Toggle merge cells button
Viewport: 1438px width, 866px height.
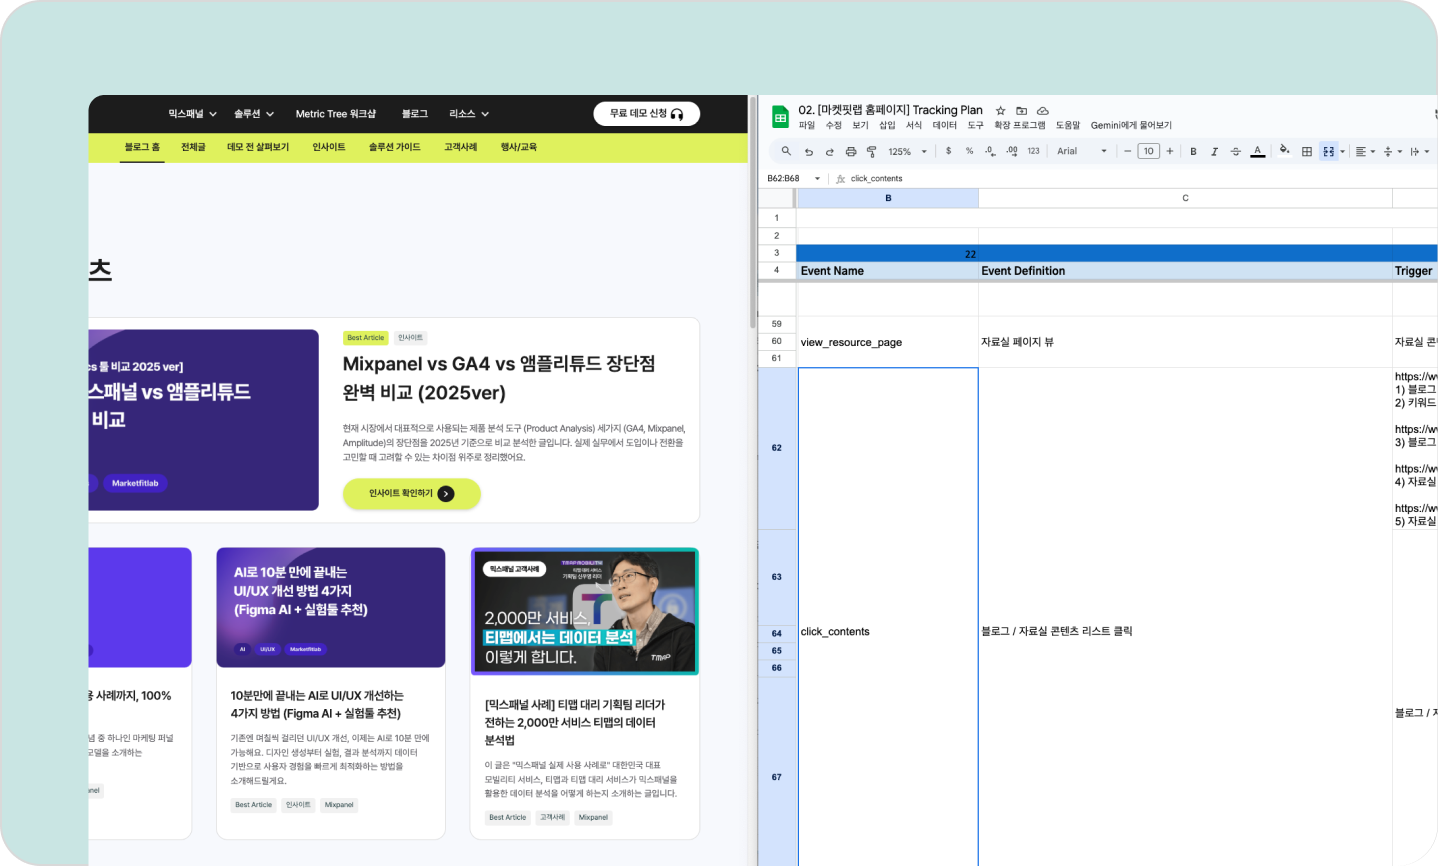pos(1328,152)
